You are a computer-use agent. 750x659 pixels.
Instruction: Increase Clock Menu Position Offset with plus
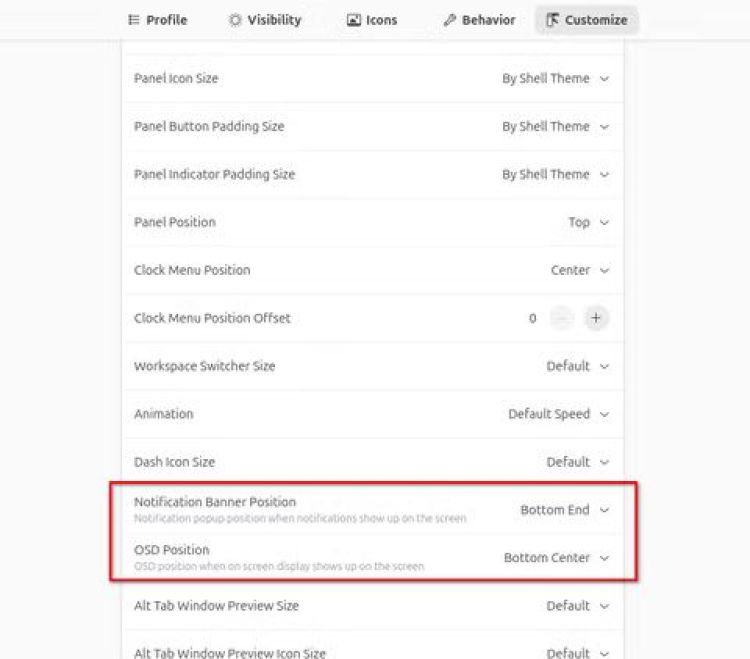point(596,318)
